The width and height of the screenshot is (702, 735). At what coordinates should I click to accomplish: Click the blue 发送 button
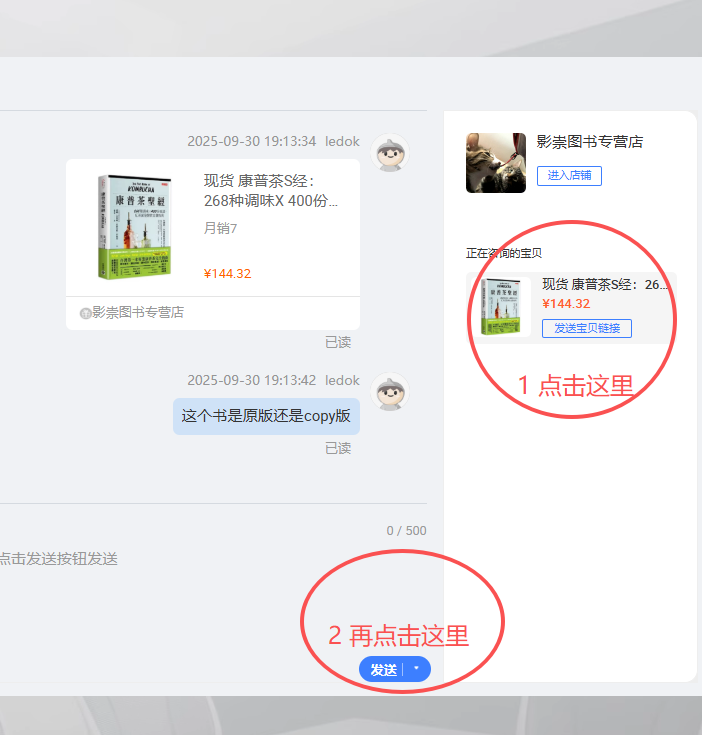[383, 669]
